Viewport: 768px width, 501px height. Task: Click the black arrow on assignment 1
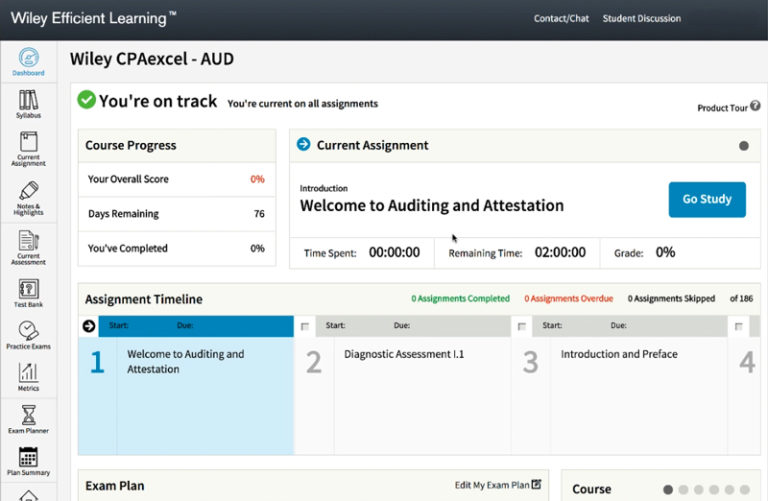coord(89,326)
